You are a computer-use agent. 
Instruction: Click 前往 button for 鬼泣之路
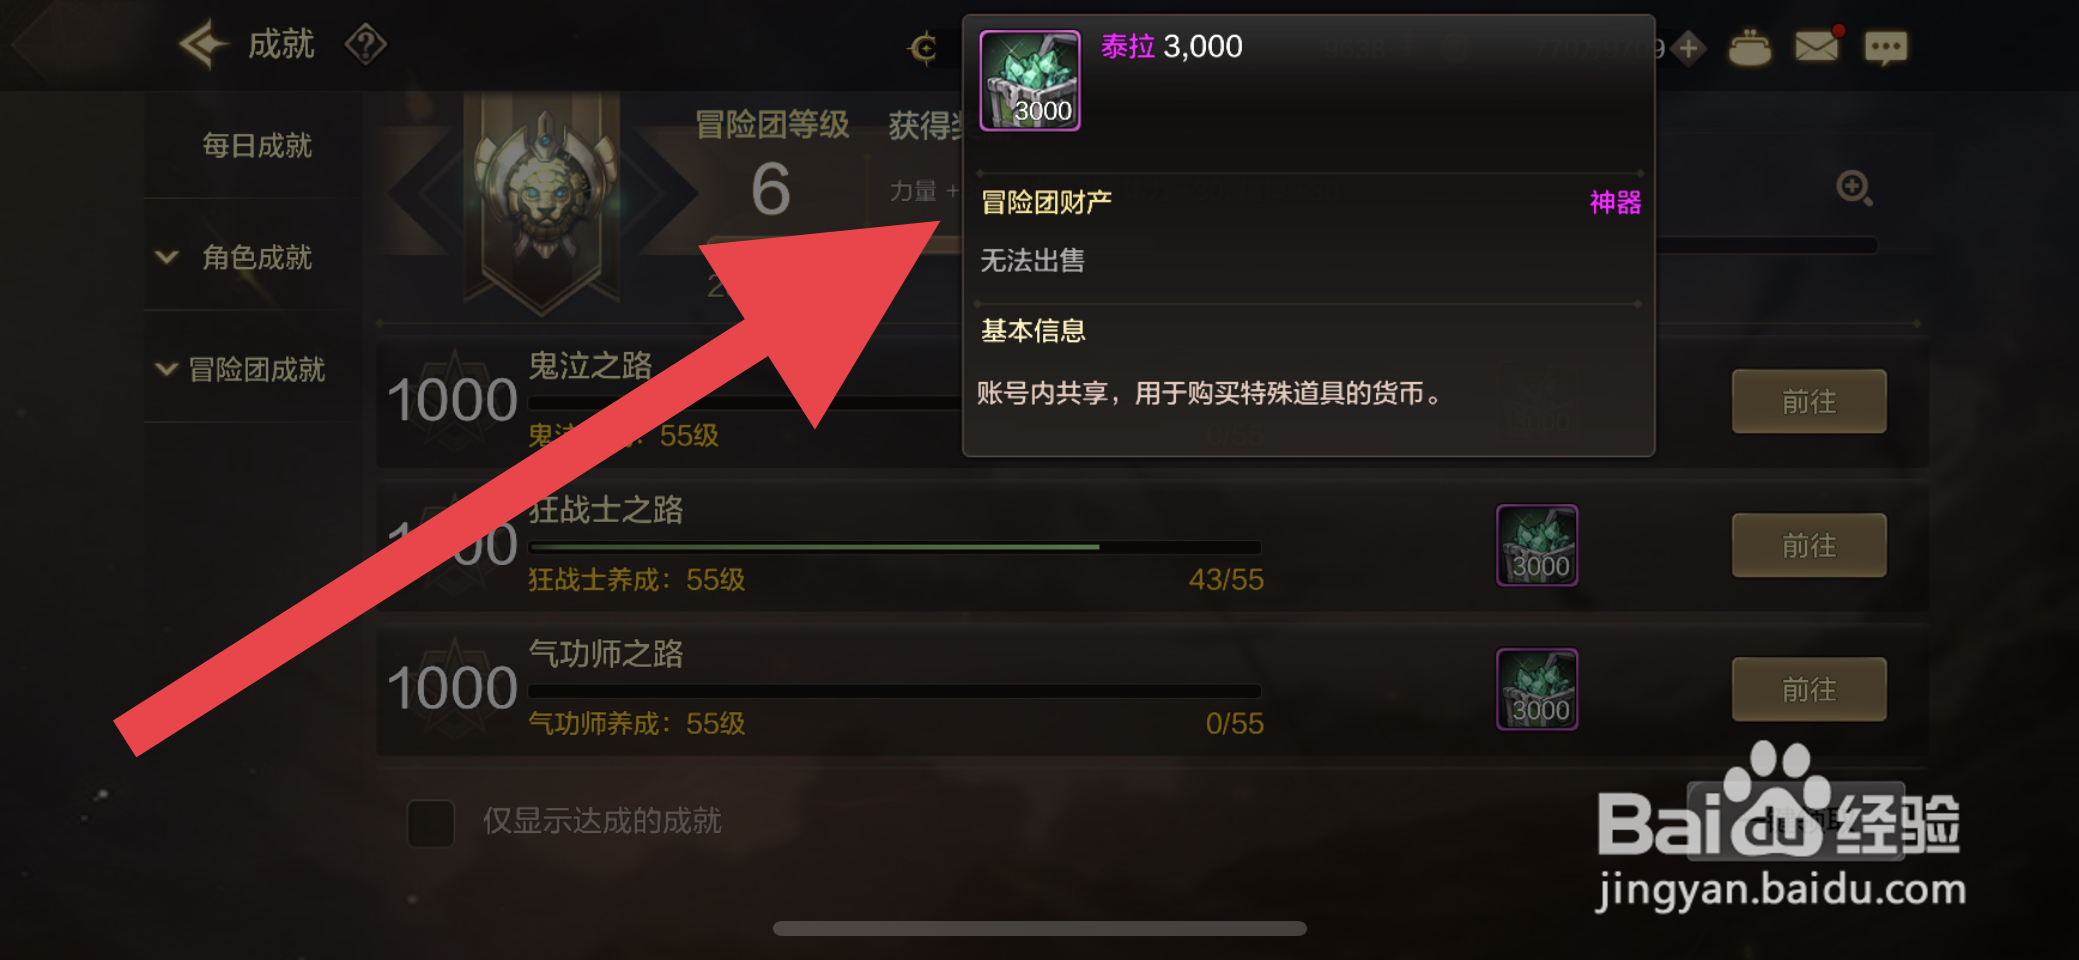click(x=1809, y=401)
